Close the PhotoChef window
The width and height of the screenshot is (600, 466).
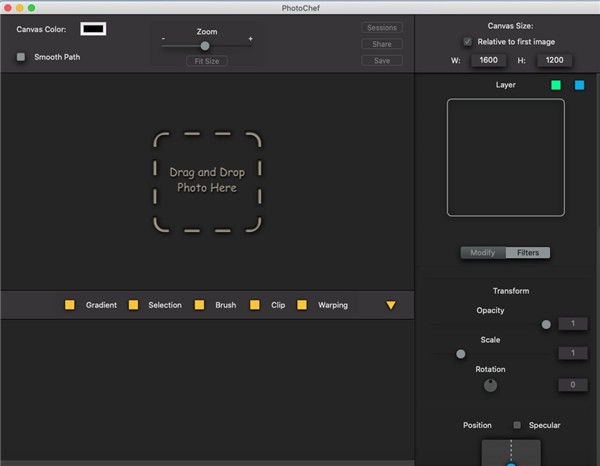[8, 8]
